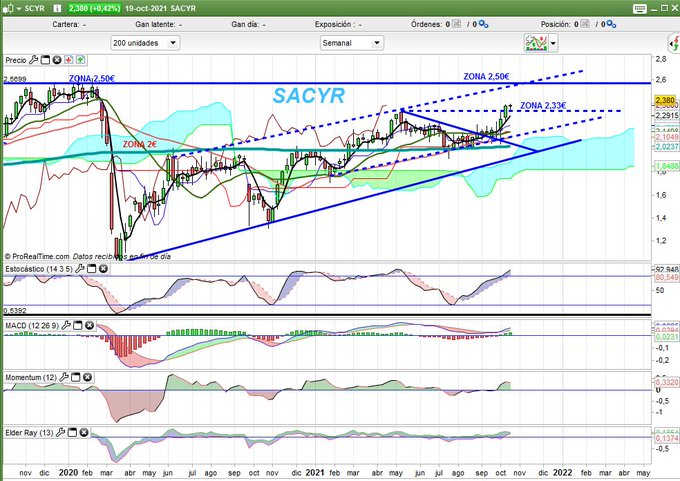Open the 200 unidades dropdown

(x=145, y=43)
